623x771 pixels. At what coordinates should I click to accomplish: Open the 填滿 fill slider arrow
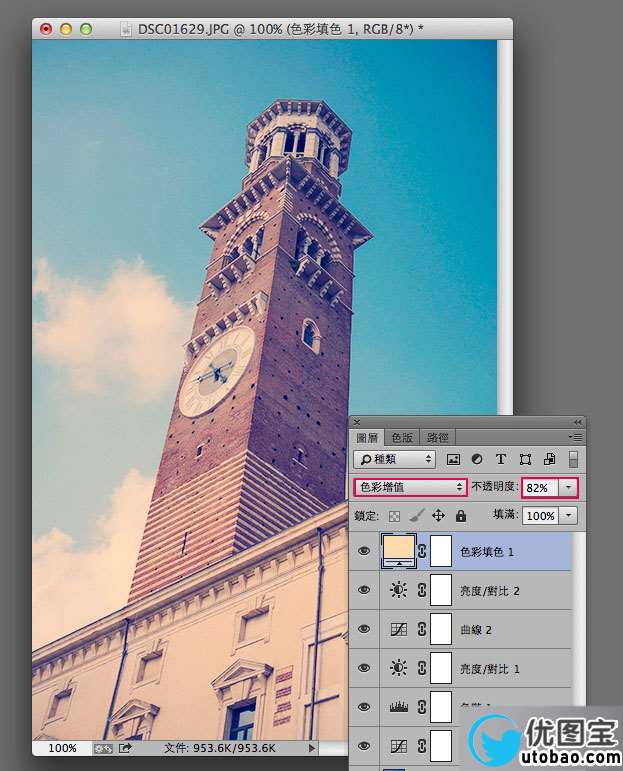(568, 515)
